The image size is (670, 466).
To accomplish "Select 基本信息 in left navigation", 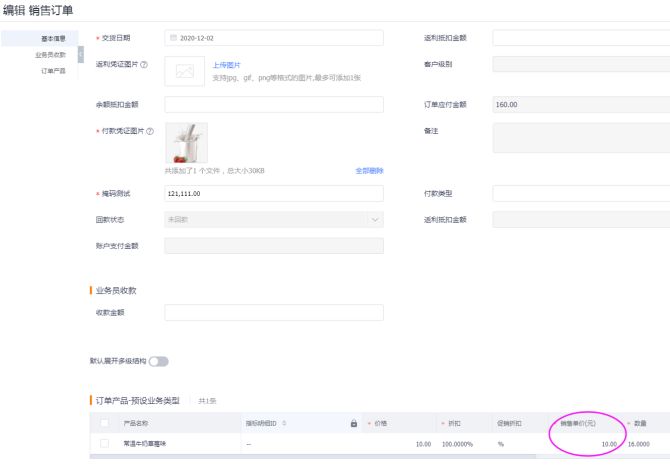I will click(x=53, y=38).
